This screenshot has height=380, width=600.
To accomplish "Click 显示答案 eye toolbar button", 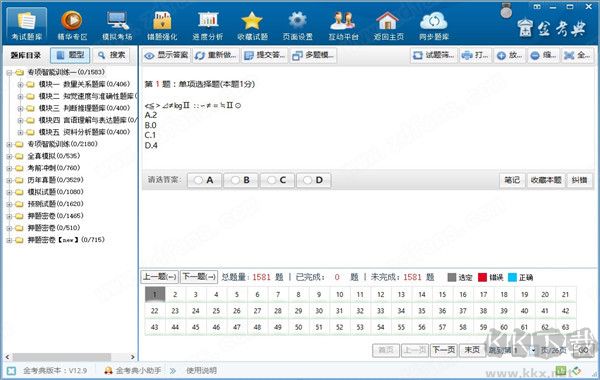I will (x=166, y=55).
